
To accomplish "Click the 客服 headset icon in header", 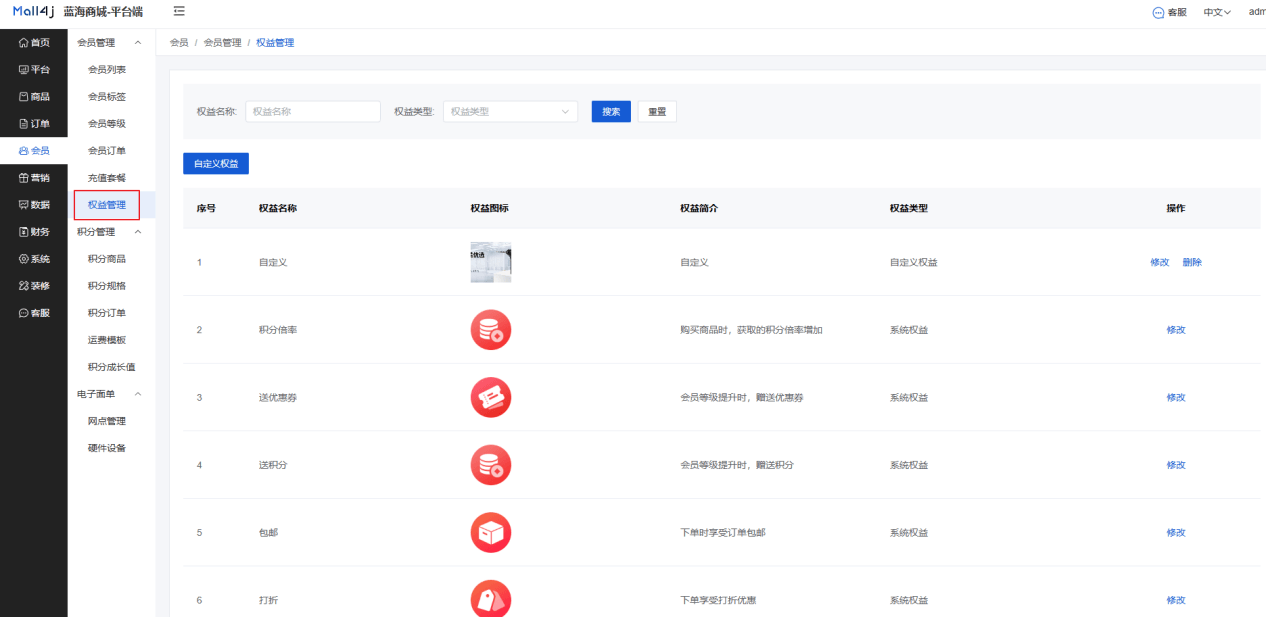I will pyautogui.click(x=1158, y=12).
